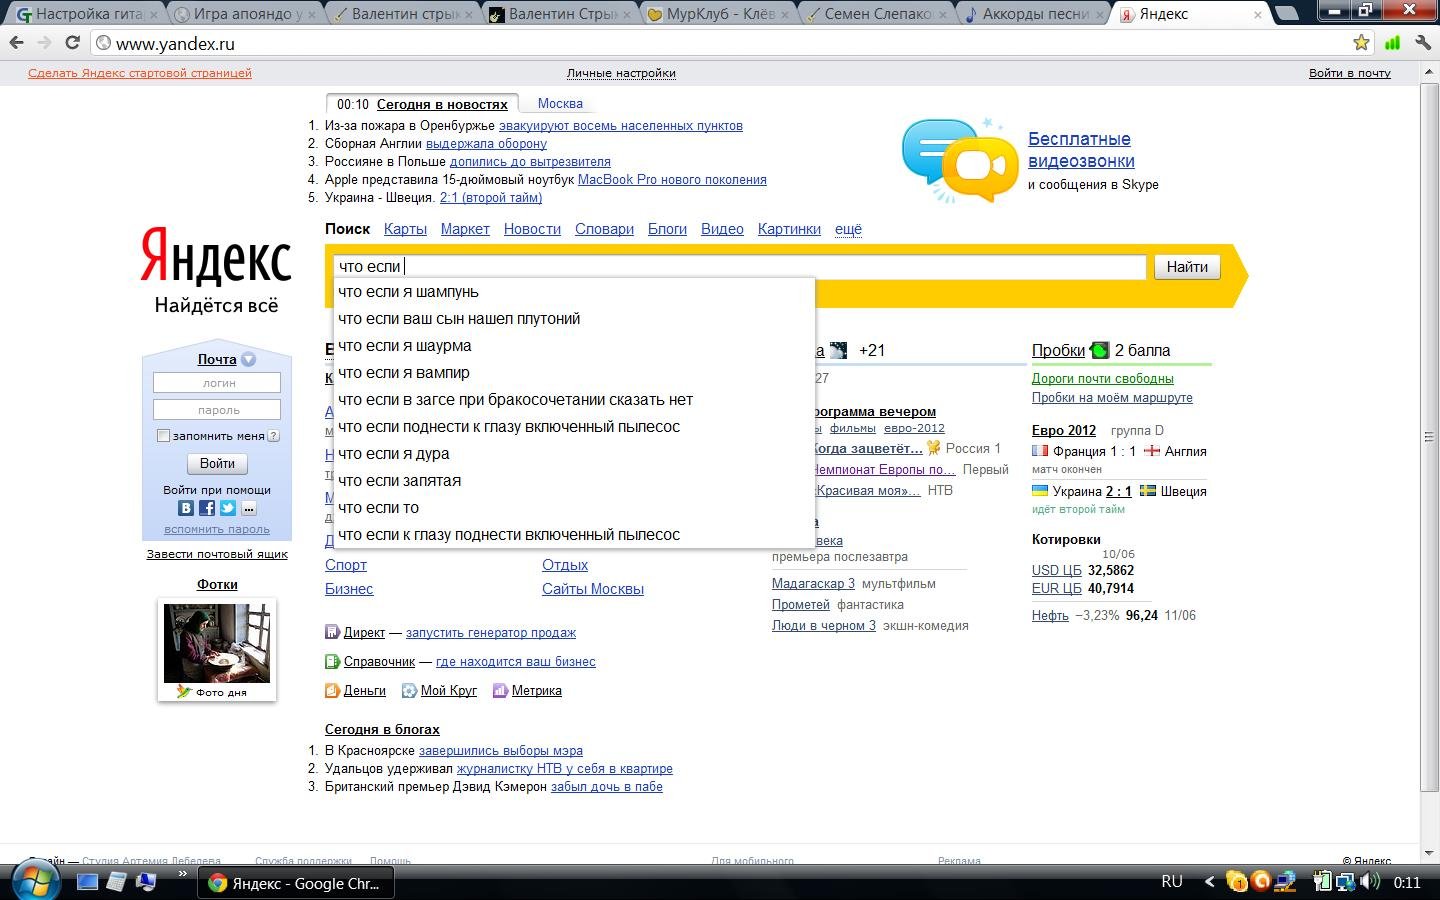Viewport: 1440px width, 900px height.
Task: Open Личные настройки link
Action: [x=621, y=73]
